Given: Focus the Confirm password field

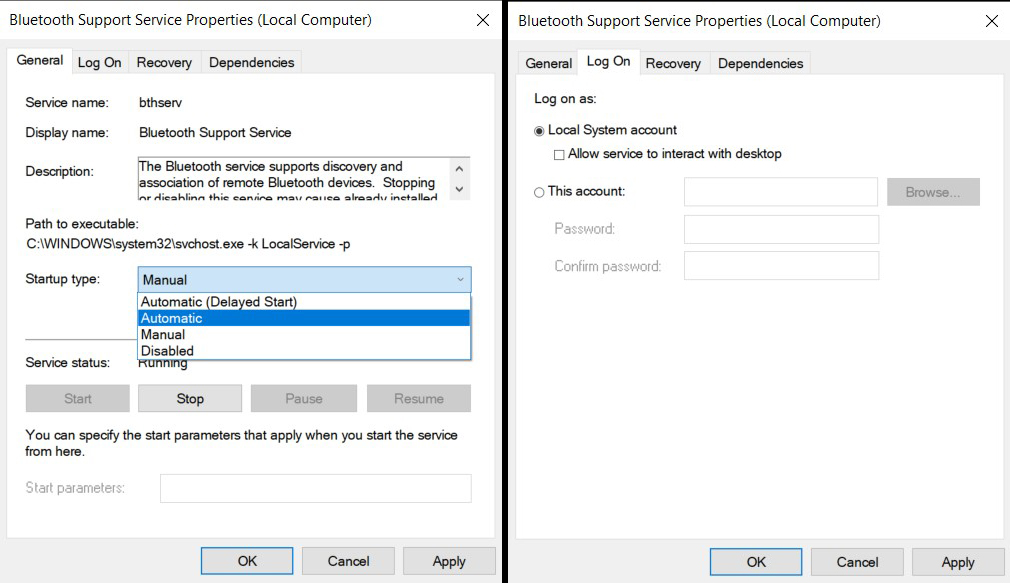Looking at the screenshot, I should click(781, 265).
